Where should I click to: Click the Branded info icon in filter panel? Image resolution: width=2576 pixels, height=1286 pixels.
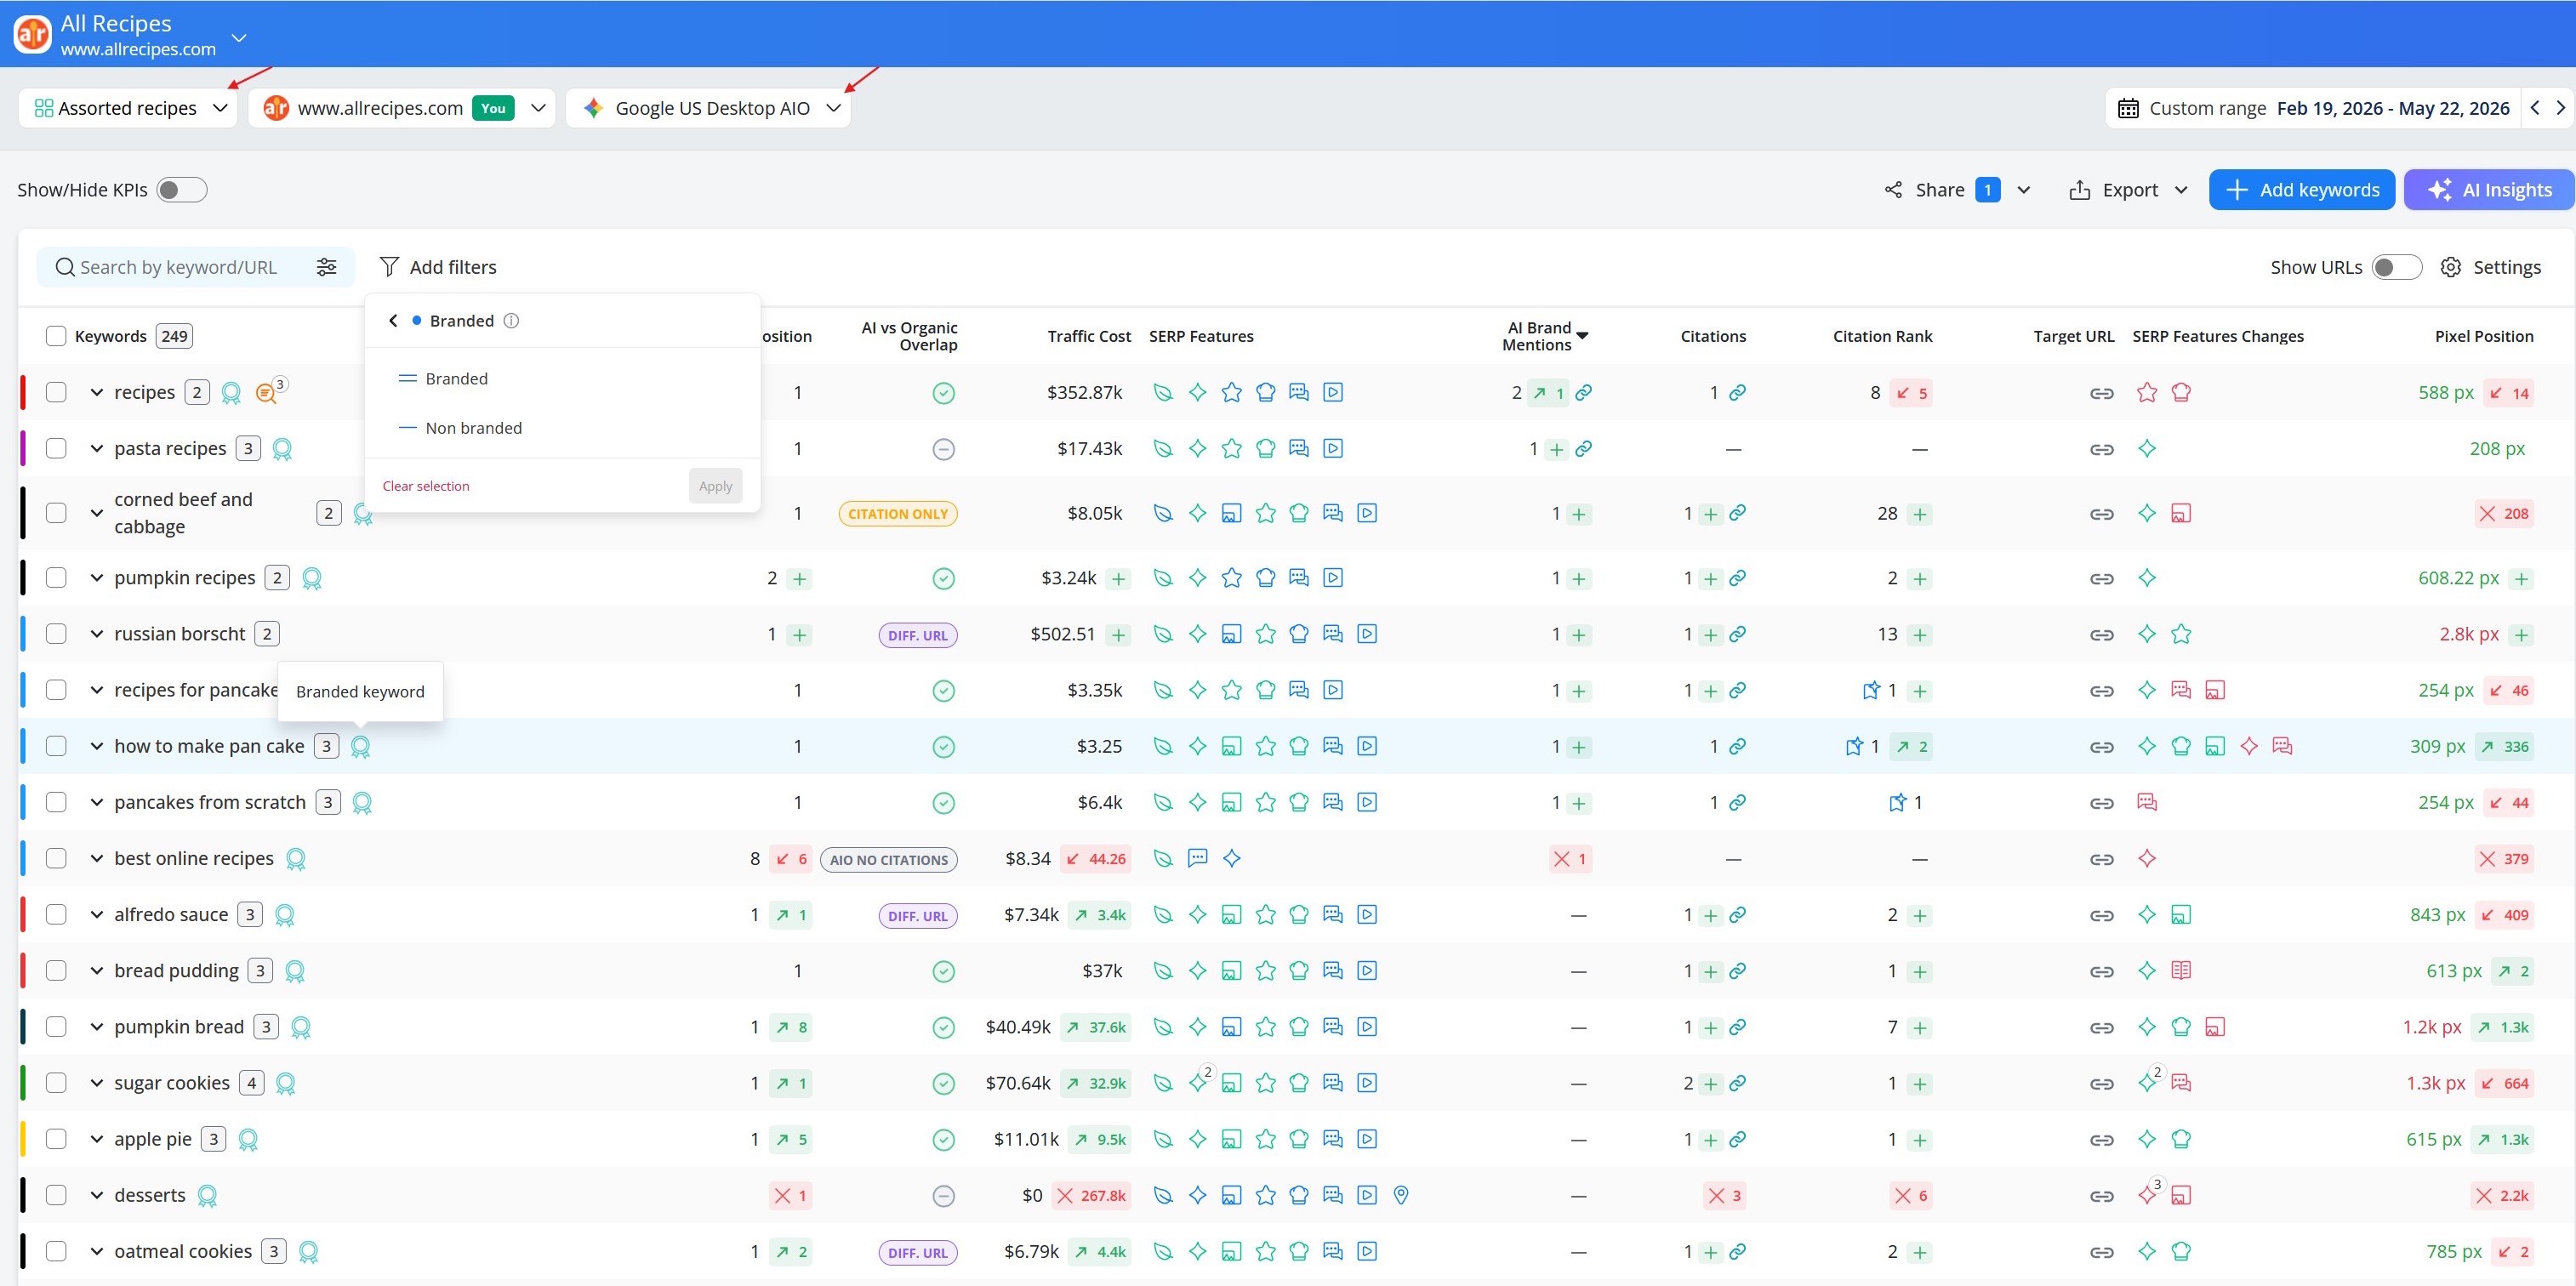[511, 321]
